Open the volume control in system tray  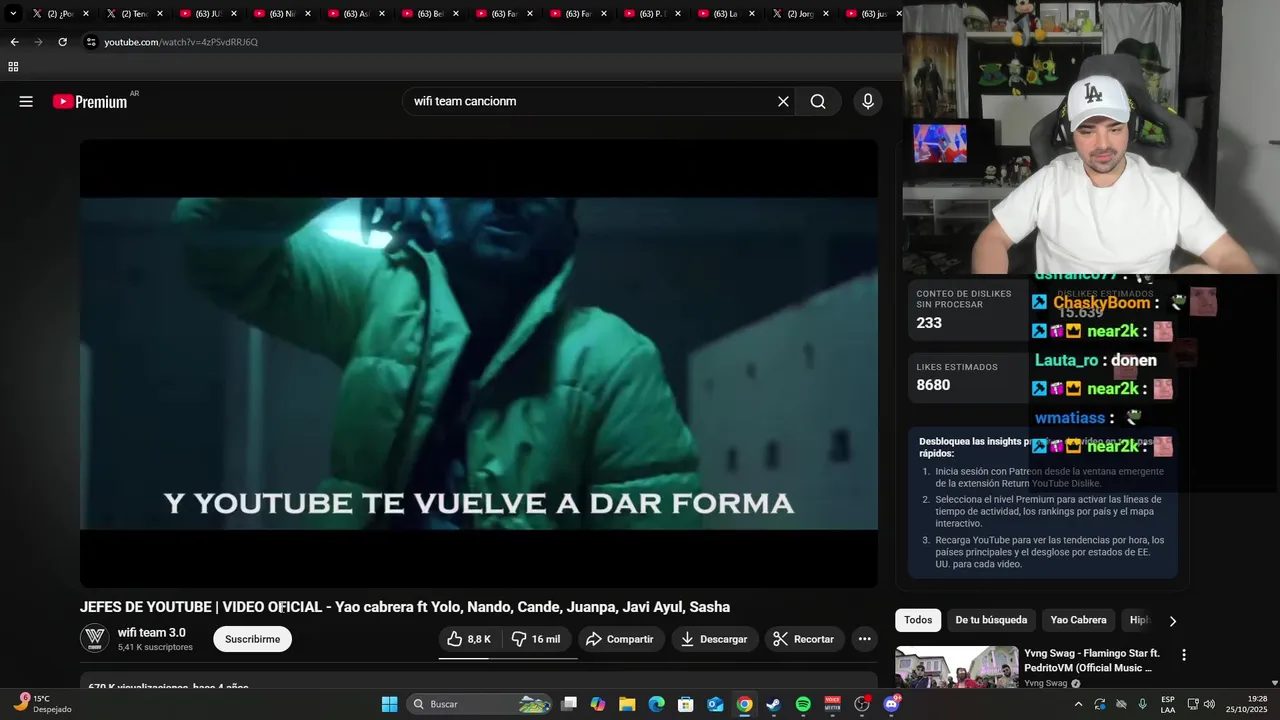coord(1209,704)
